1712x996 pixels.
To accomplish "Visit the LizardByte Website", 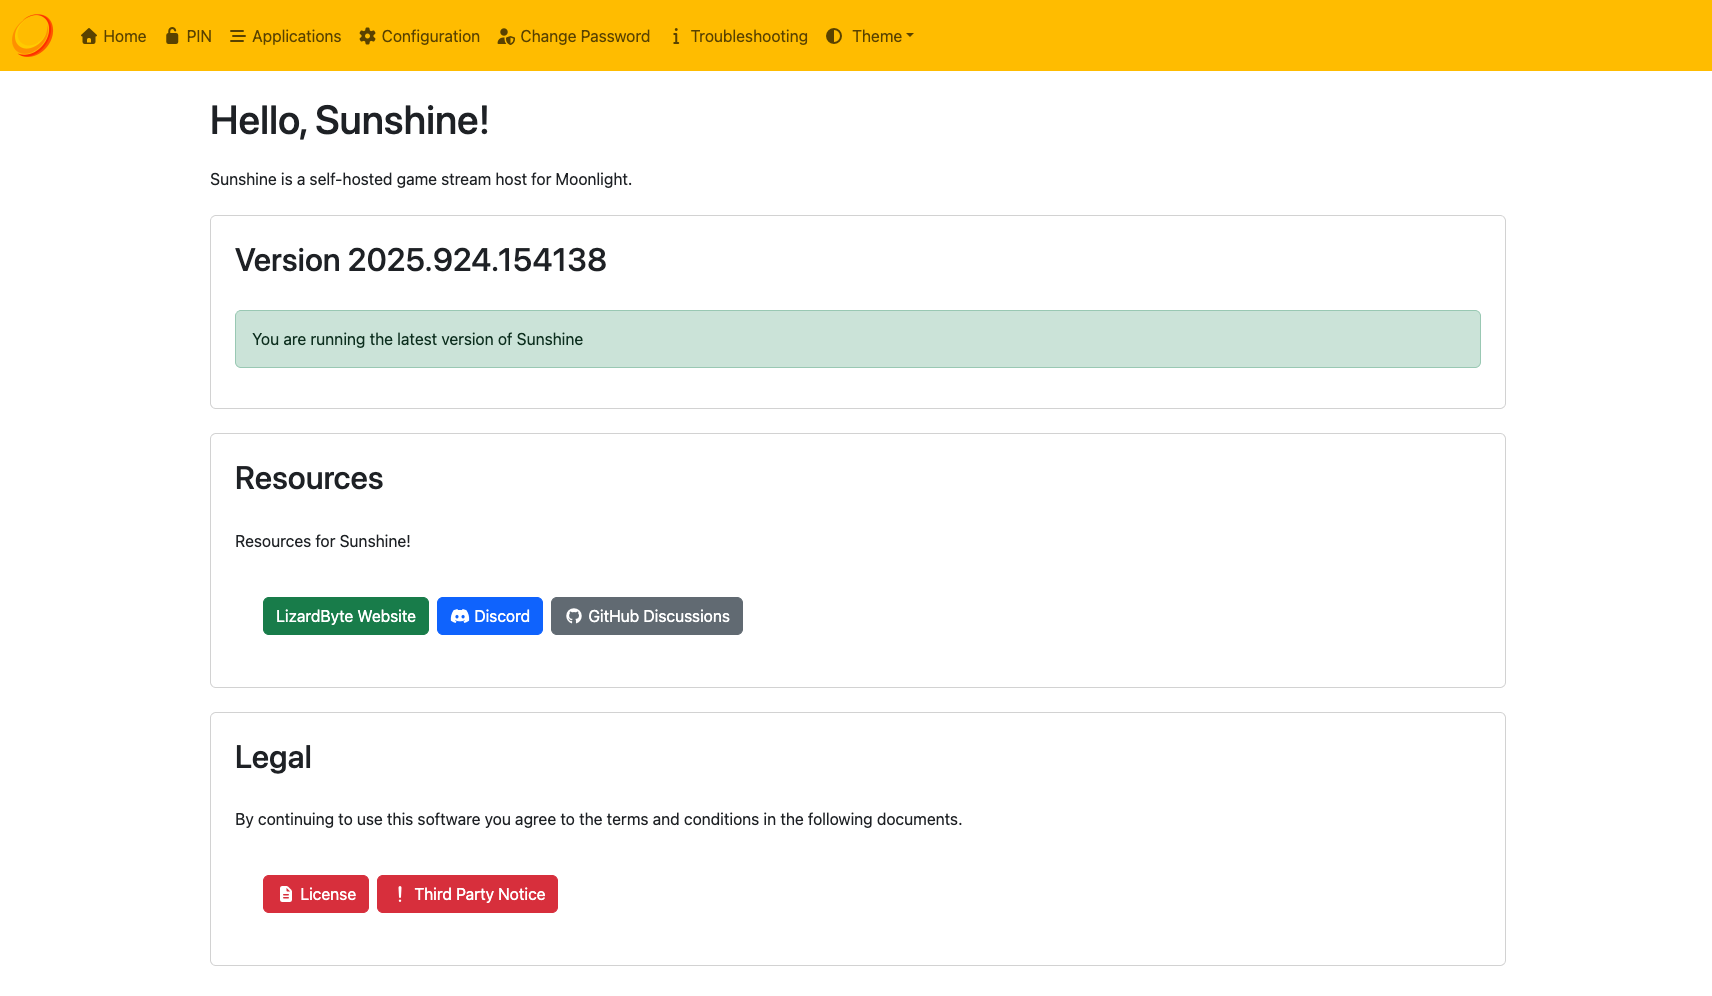I will pos(345,616).
